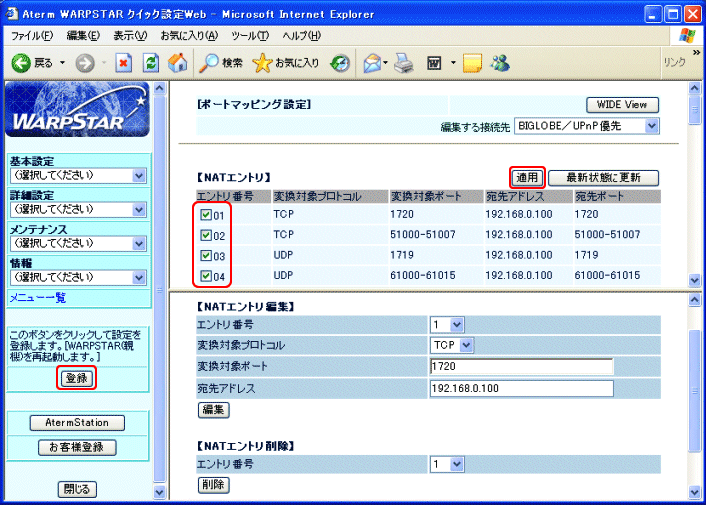Click the Stop loading icon
This screenshot has height=505, width=706.
(123, 62)
